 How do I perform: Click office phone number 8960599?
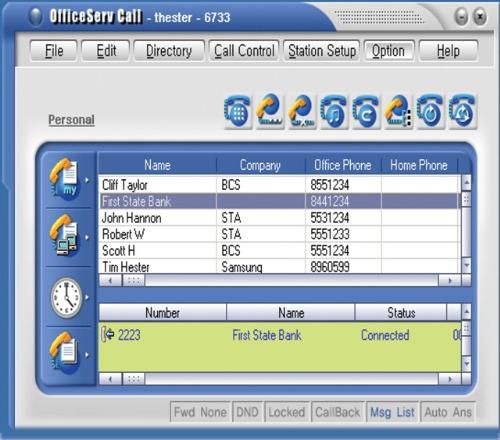[x=330, y=267]
